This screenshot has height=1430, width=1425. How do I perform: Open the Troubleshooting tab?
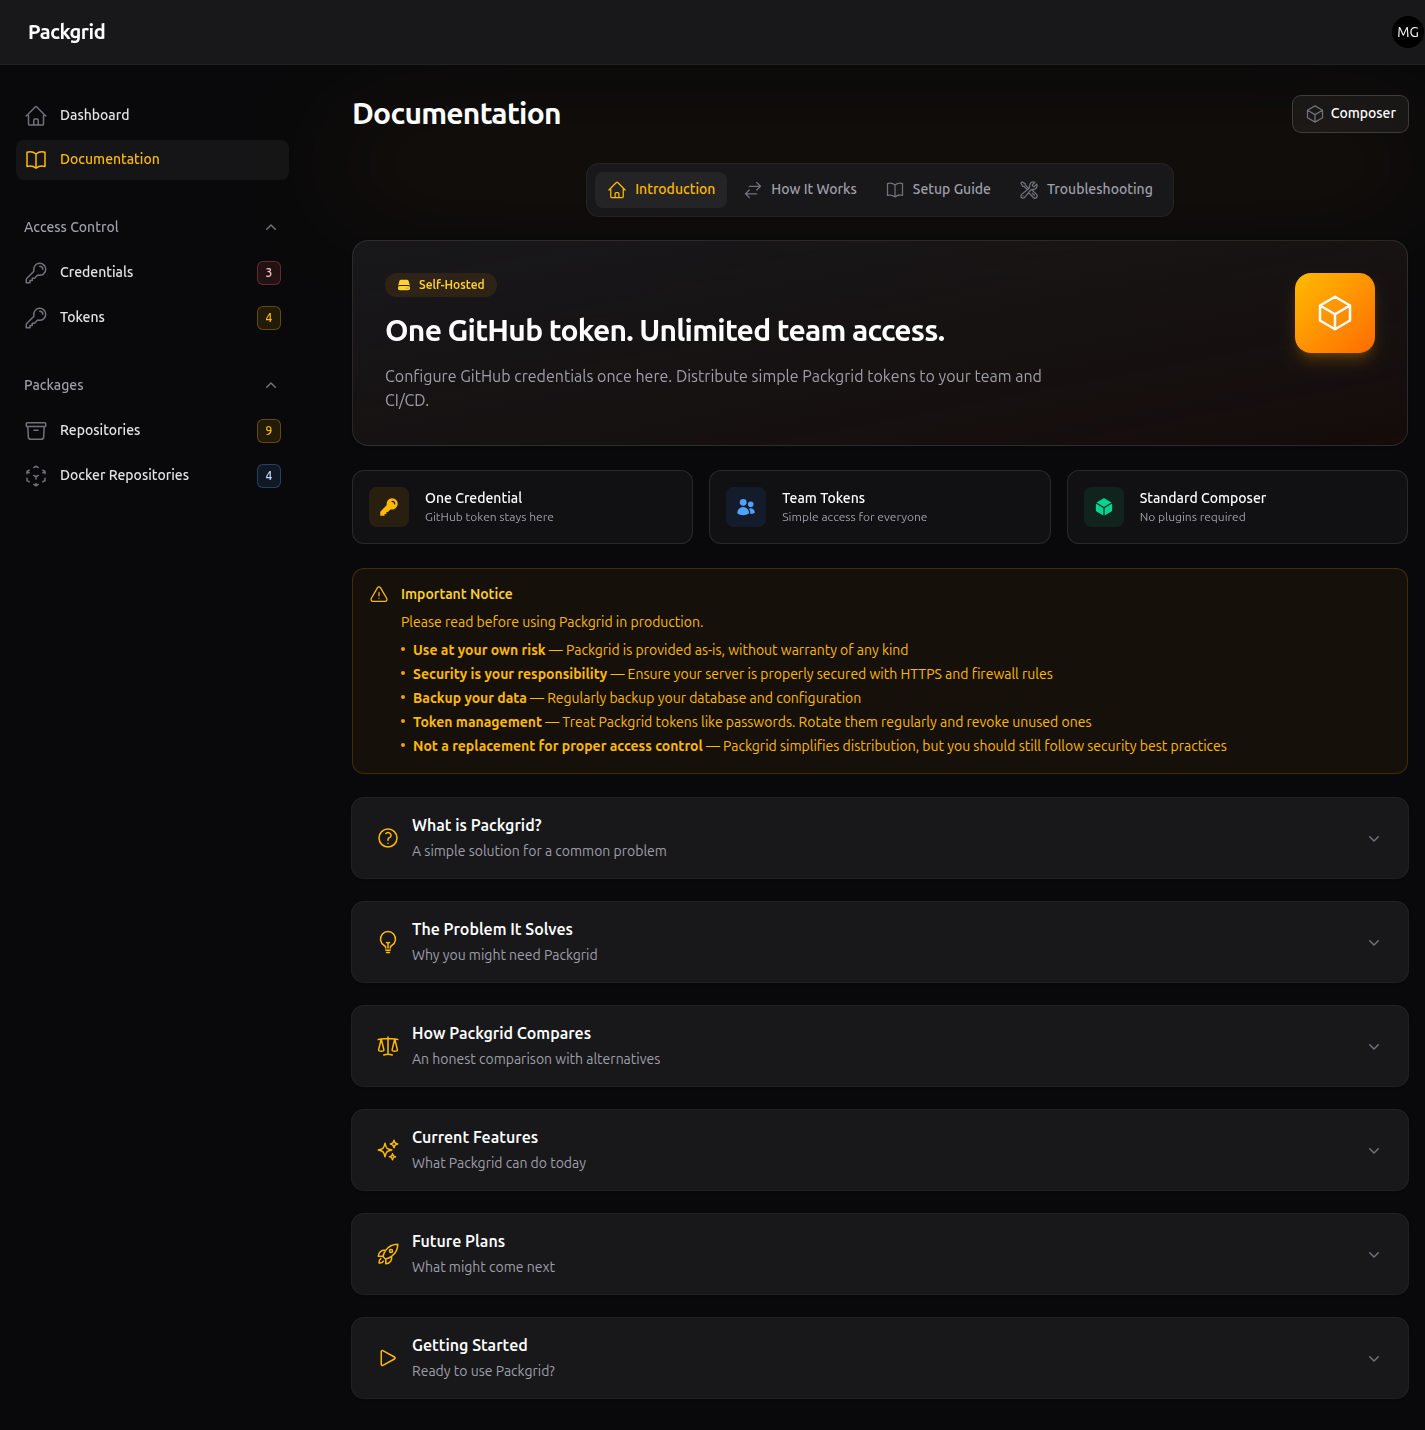(1086, 190)
